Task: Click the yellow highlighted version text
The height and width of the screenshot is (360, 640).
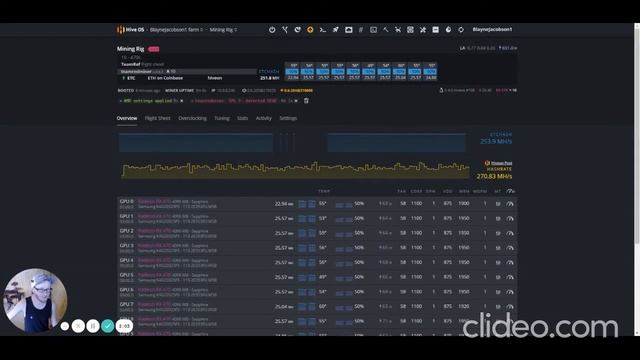Action: pyautogui.click(x=297, y=91)
